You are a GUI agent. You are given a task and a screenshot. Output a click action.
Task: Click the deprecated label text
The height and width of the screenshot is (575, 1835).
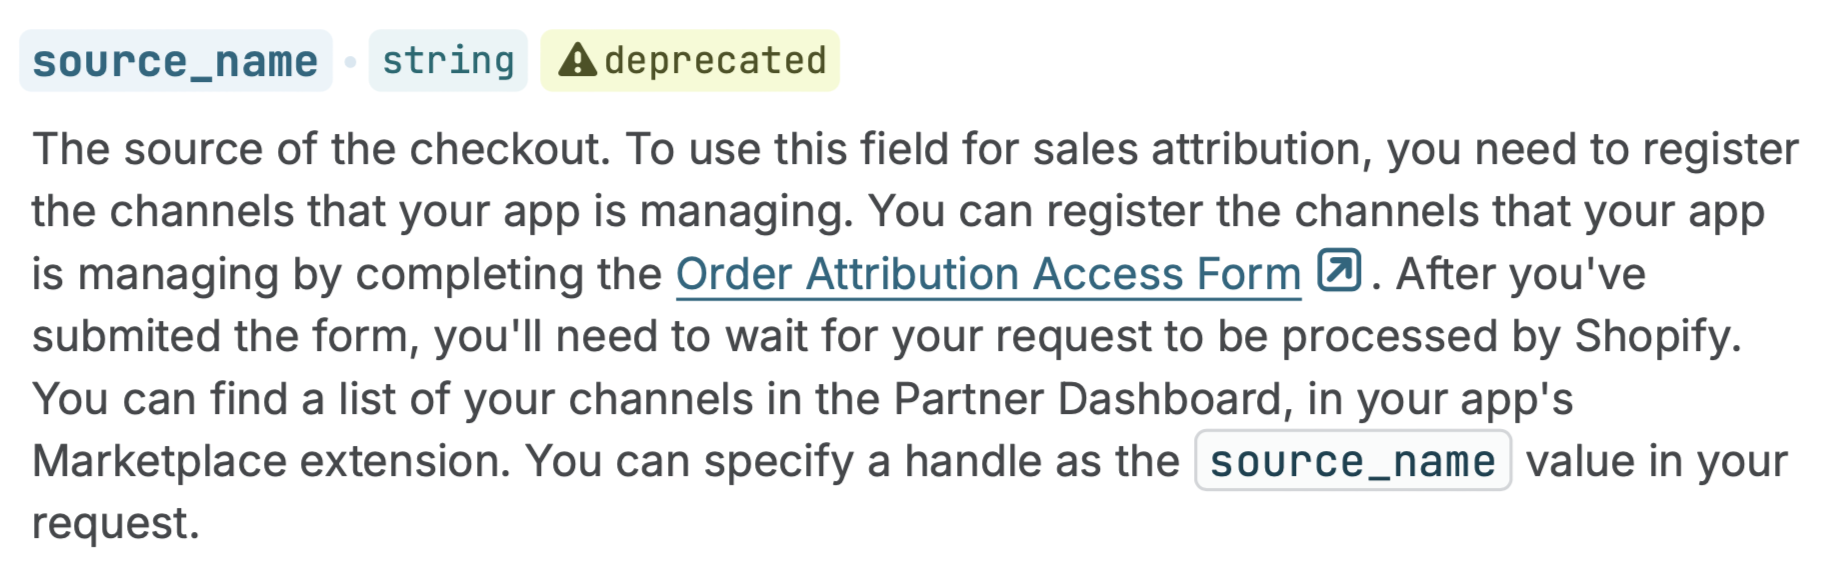click(715, 61)
